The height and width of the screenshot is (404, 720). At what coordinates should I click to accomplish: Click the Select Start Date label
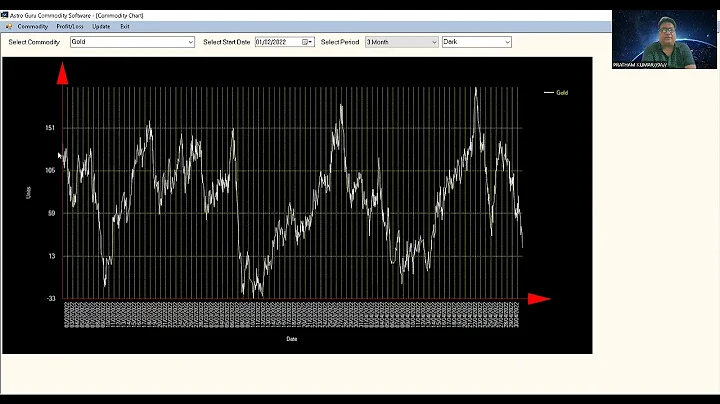click(227, 42)
